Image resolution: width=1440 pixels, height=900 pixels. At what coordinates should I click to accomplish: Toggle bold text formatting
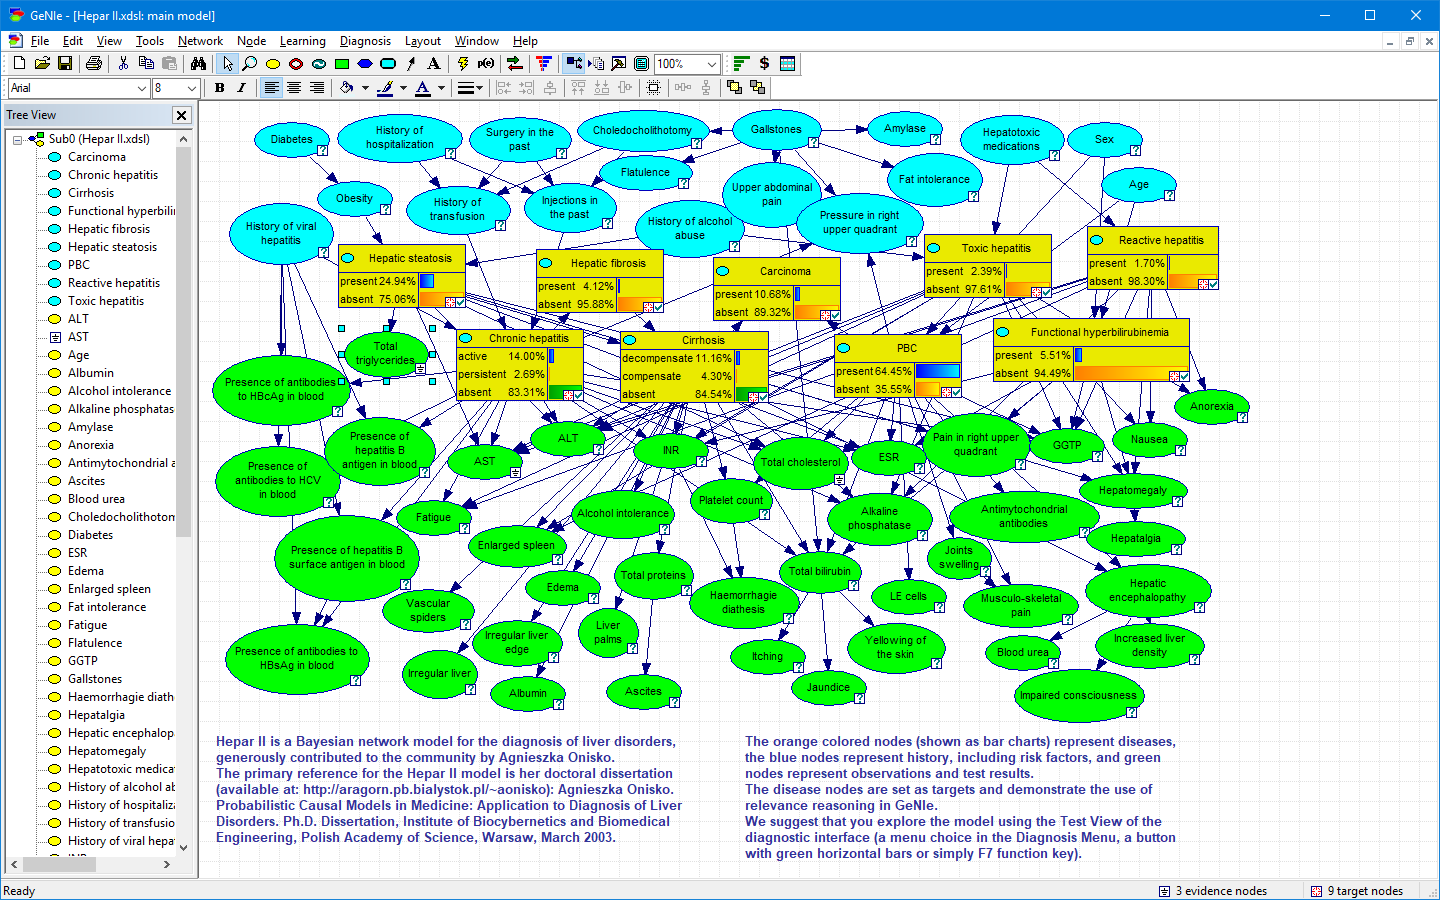(x=220, y=88)
